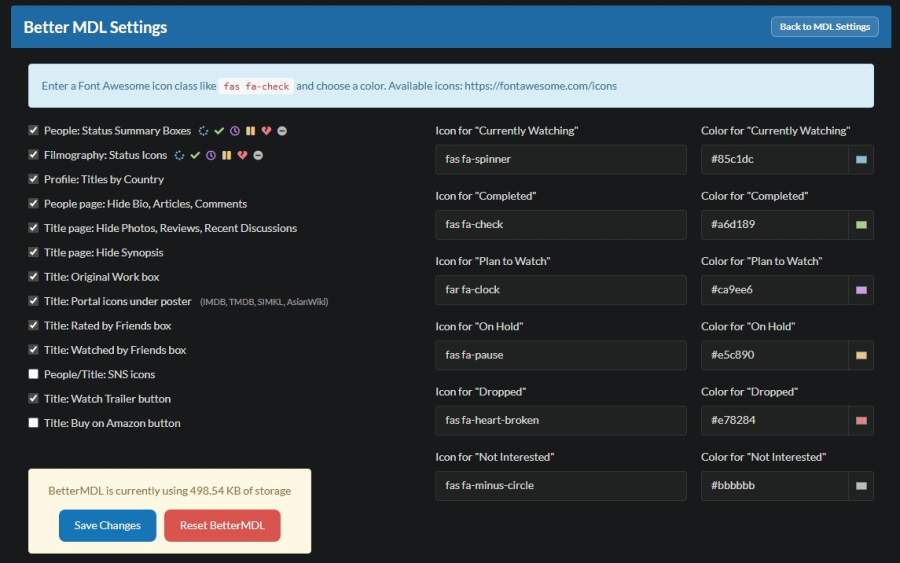Viewport: 900px width, 563px height.
Task: Click storage usage text 498.54 KB
Action: tap(169, 491)
